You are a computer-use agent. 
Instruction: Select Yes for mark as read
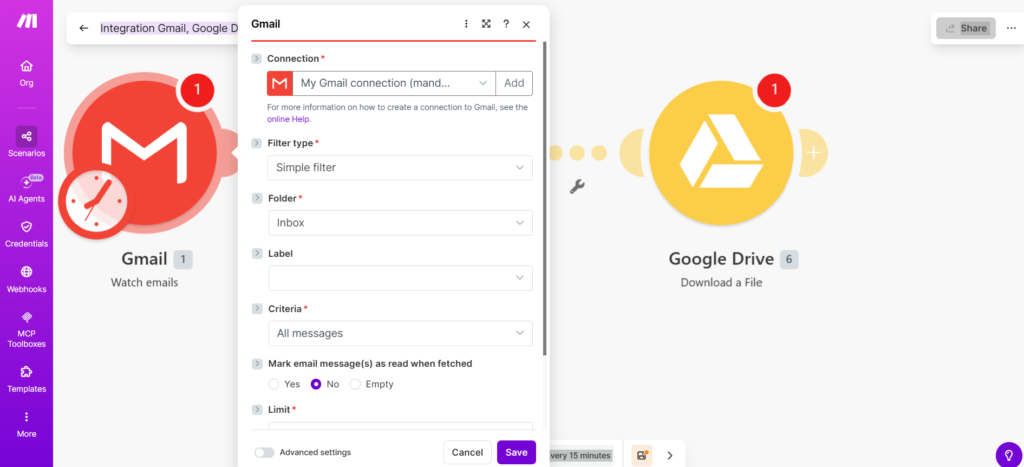click(274, 384)
